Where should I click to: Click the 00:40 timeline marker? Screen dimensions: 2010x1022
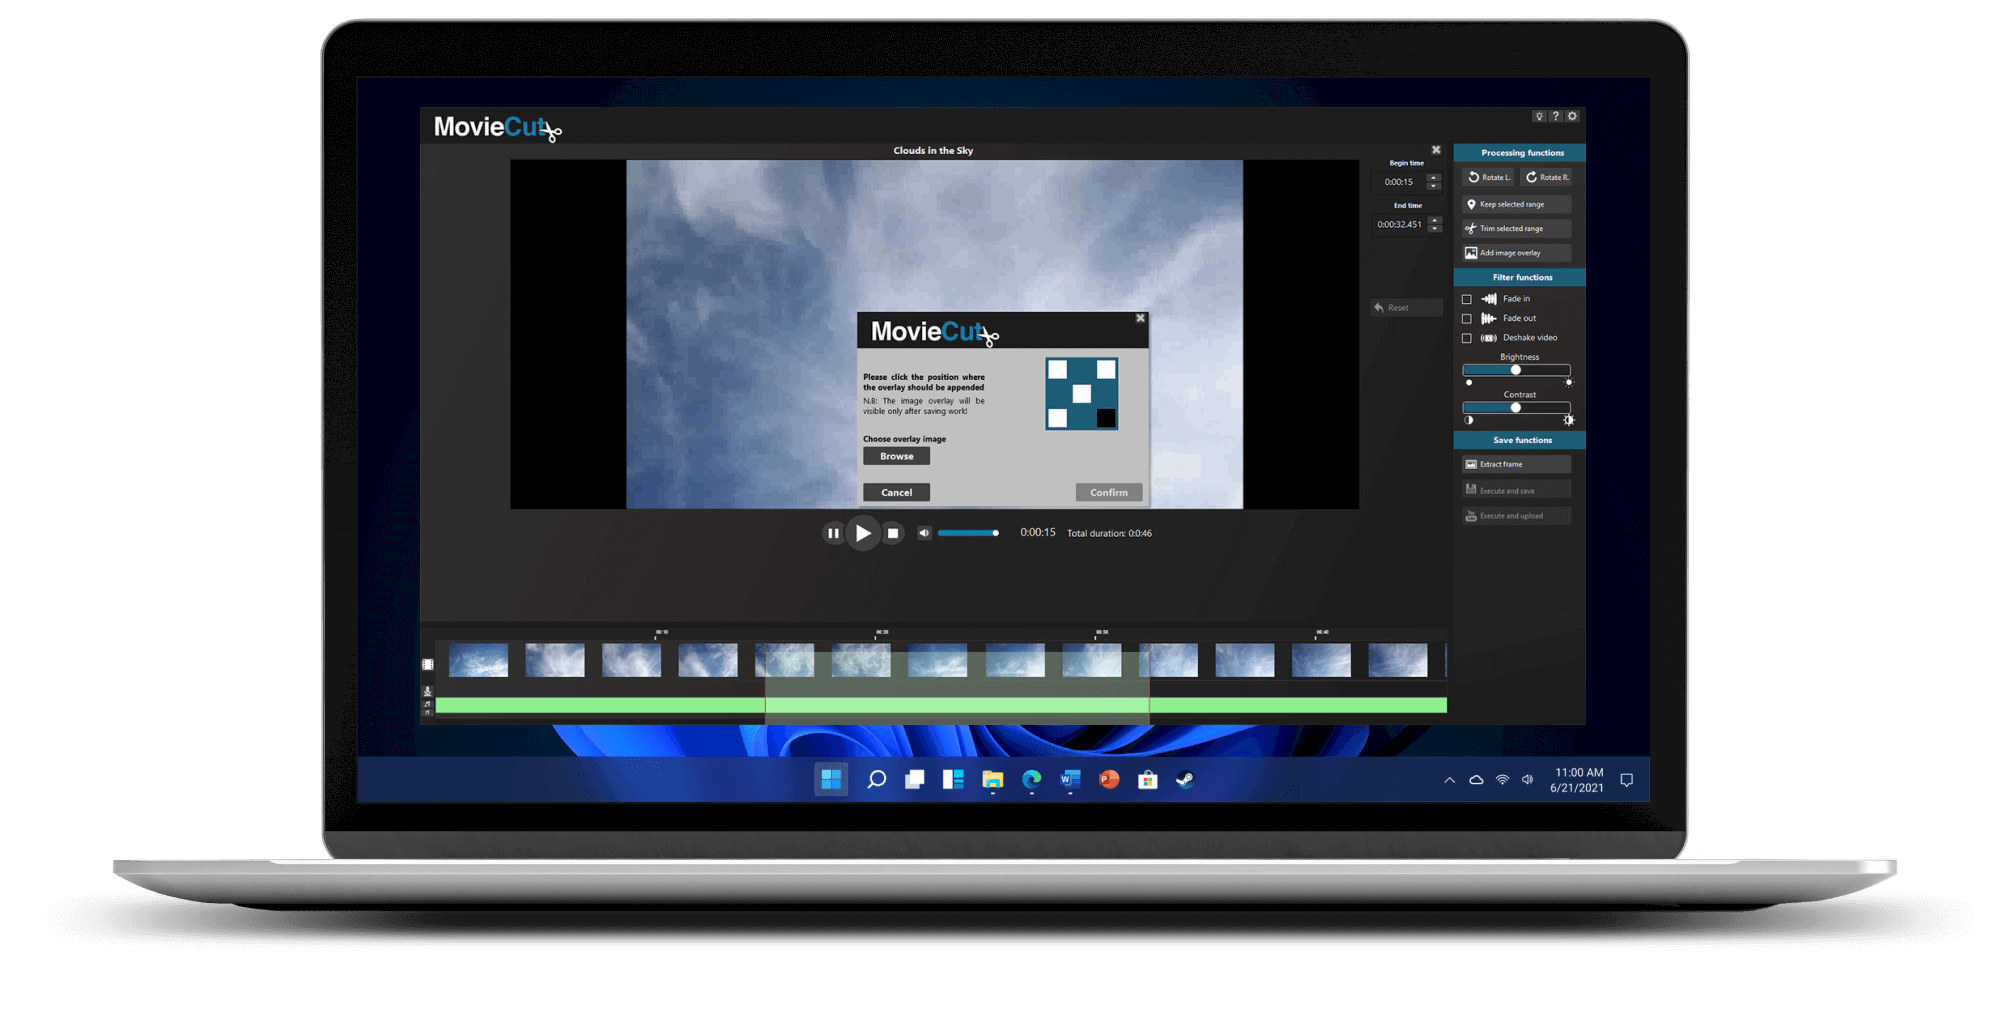[x=1322, y=633]
